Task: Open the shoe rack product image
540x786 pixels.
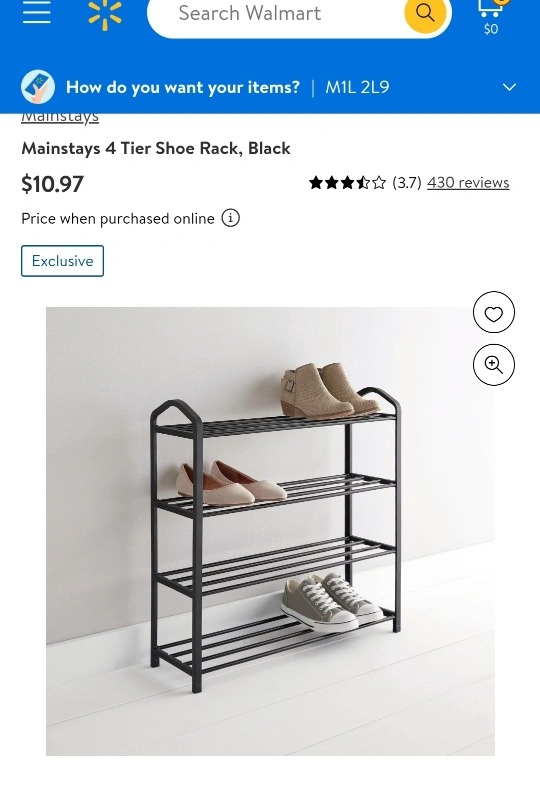Action: click(270, 531)
